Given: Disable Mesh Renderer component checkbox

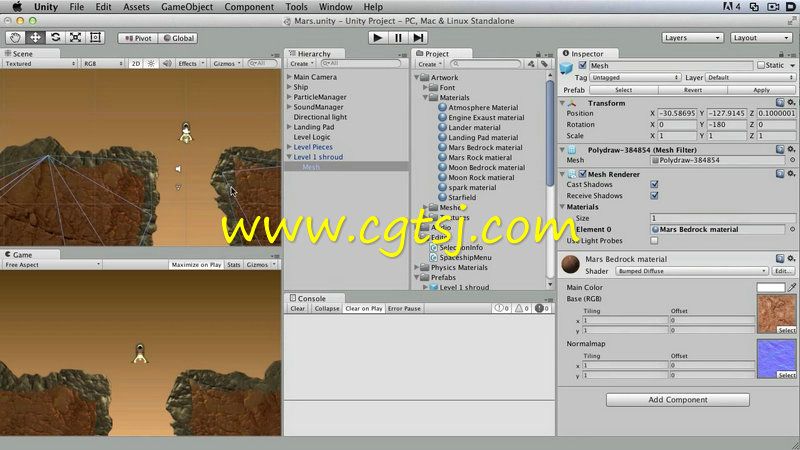Looking at the screenshot, I should tap(582, 174).
